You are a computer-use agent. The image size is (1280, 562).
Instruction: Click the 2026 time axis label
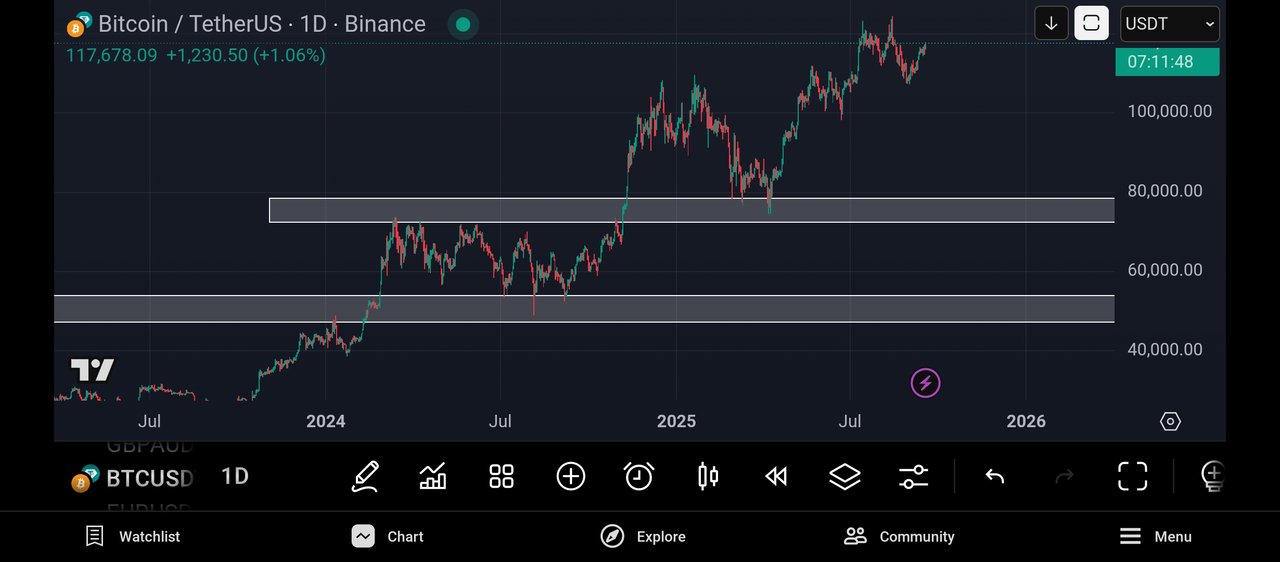(1026, 421)
